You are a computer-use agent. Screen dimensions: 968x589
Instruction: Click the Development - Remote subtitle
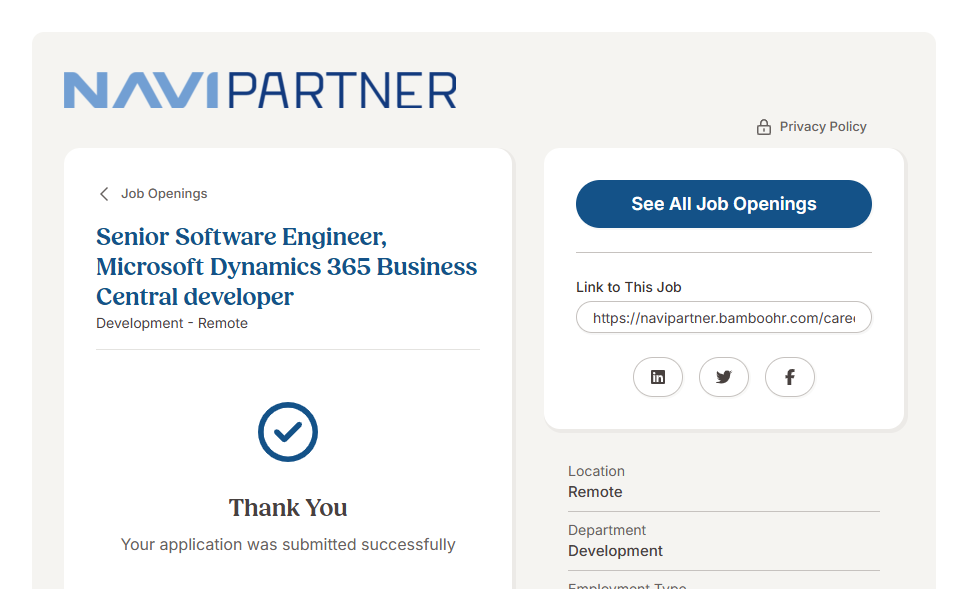172,324
